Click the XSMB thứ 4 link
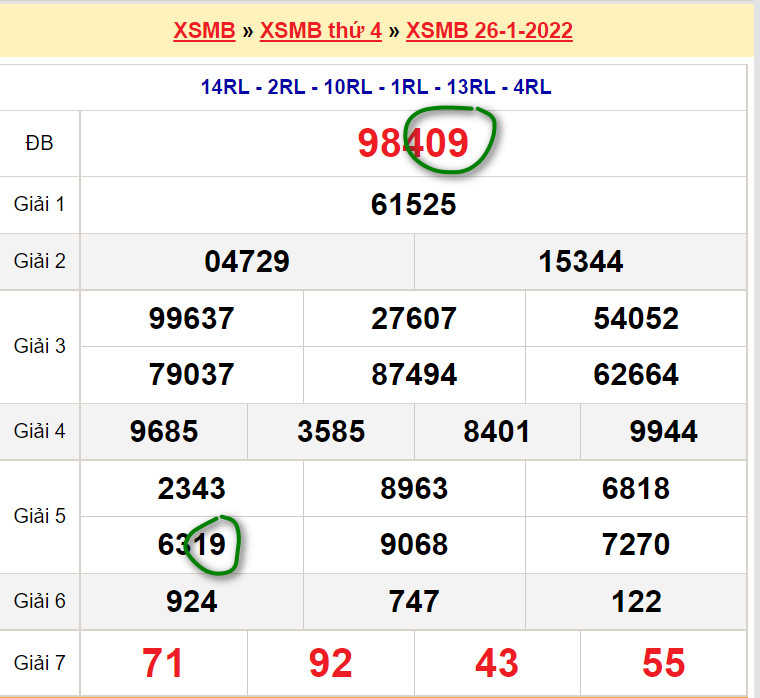The image size is (760, 698). (x=320, y=30)
